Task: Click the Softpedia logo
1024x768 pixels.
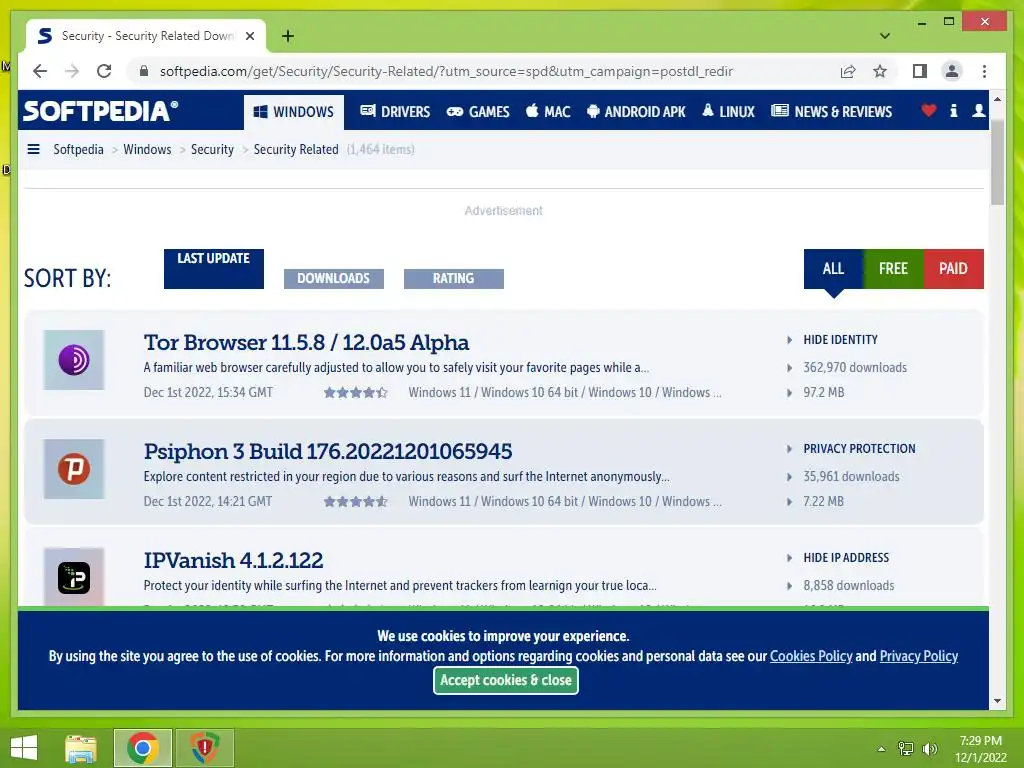Action: [101, 111]
